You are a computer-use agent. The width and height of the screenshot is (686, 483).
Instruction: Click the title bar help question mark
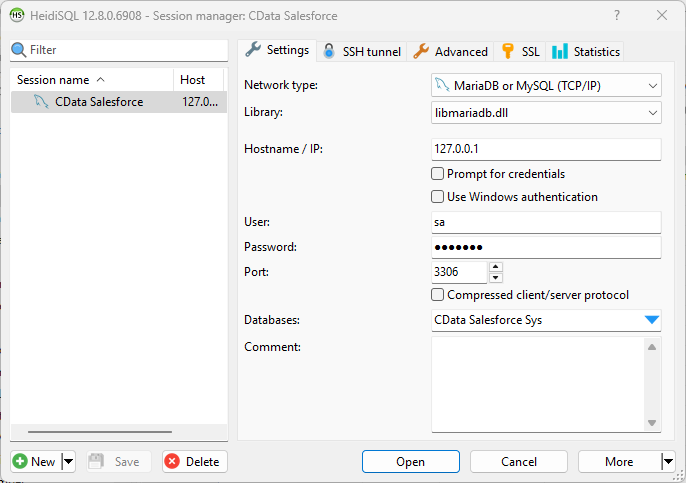point(615,15)
